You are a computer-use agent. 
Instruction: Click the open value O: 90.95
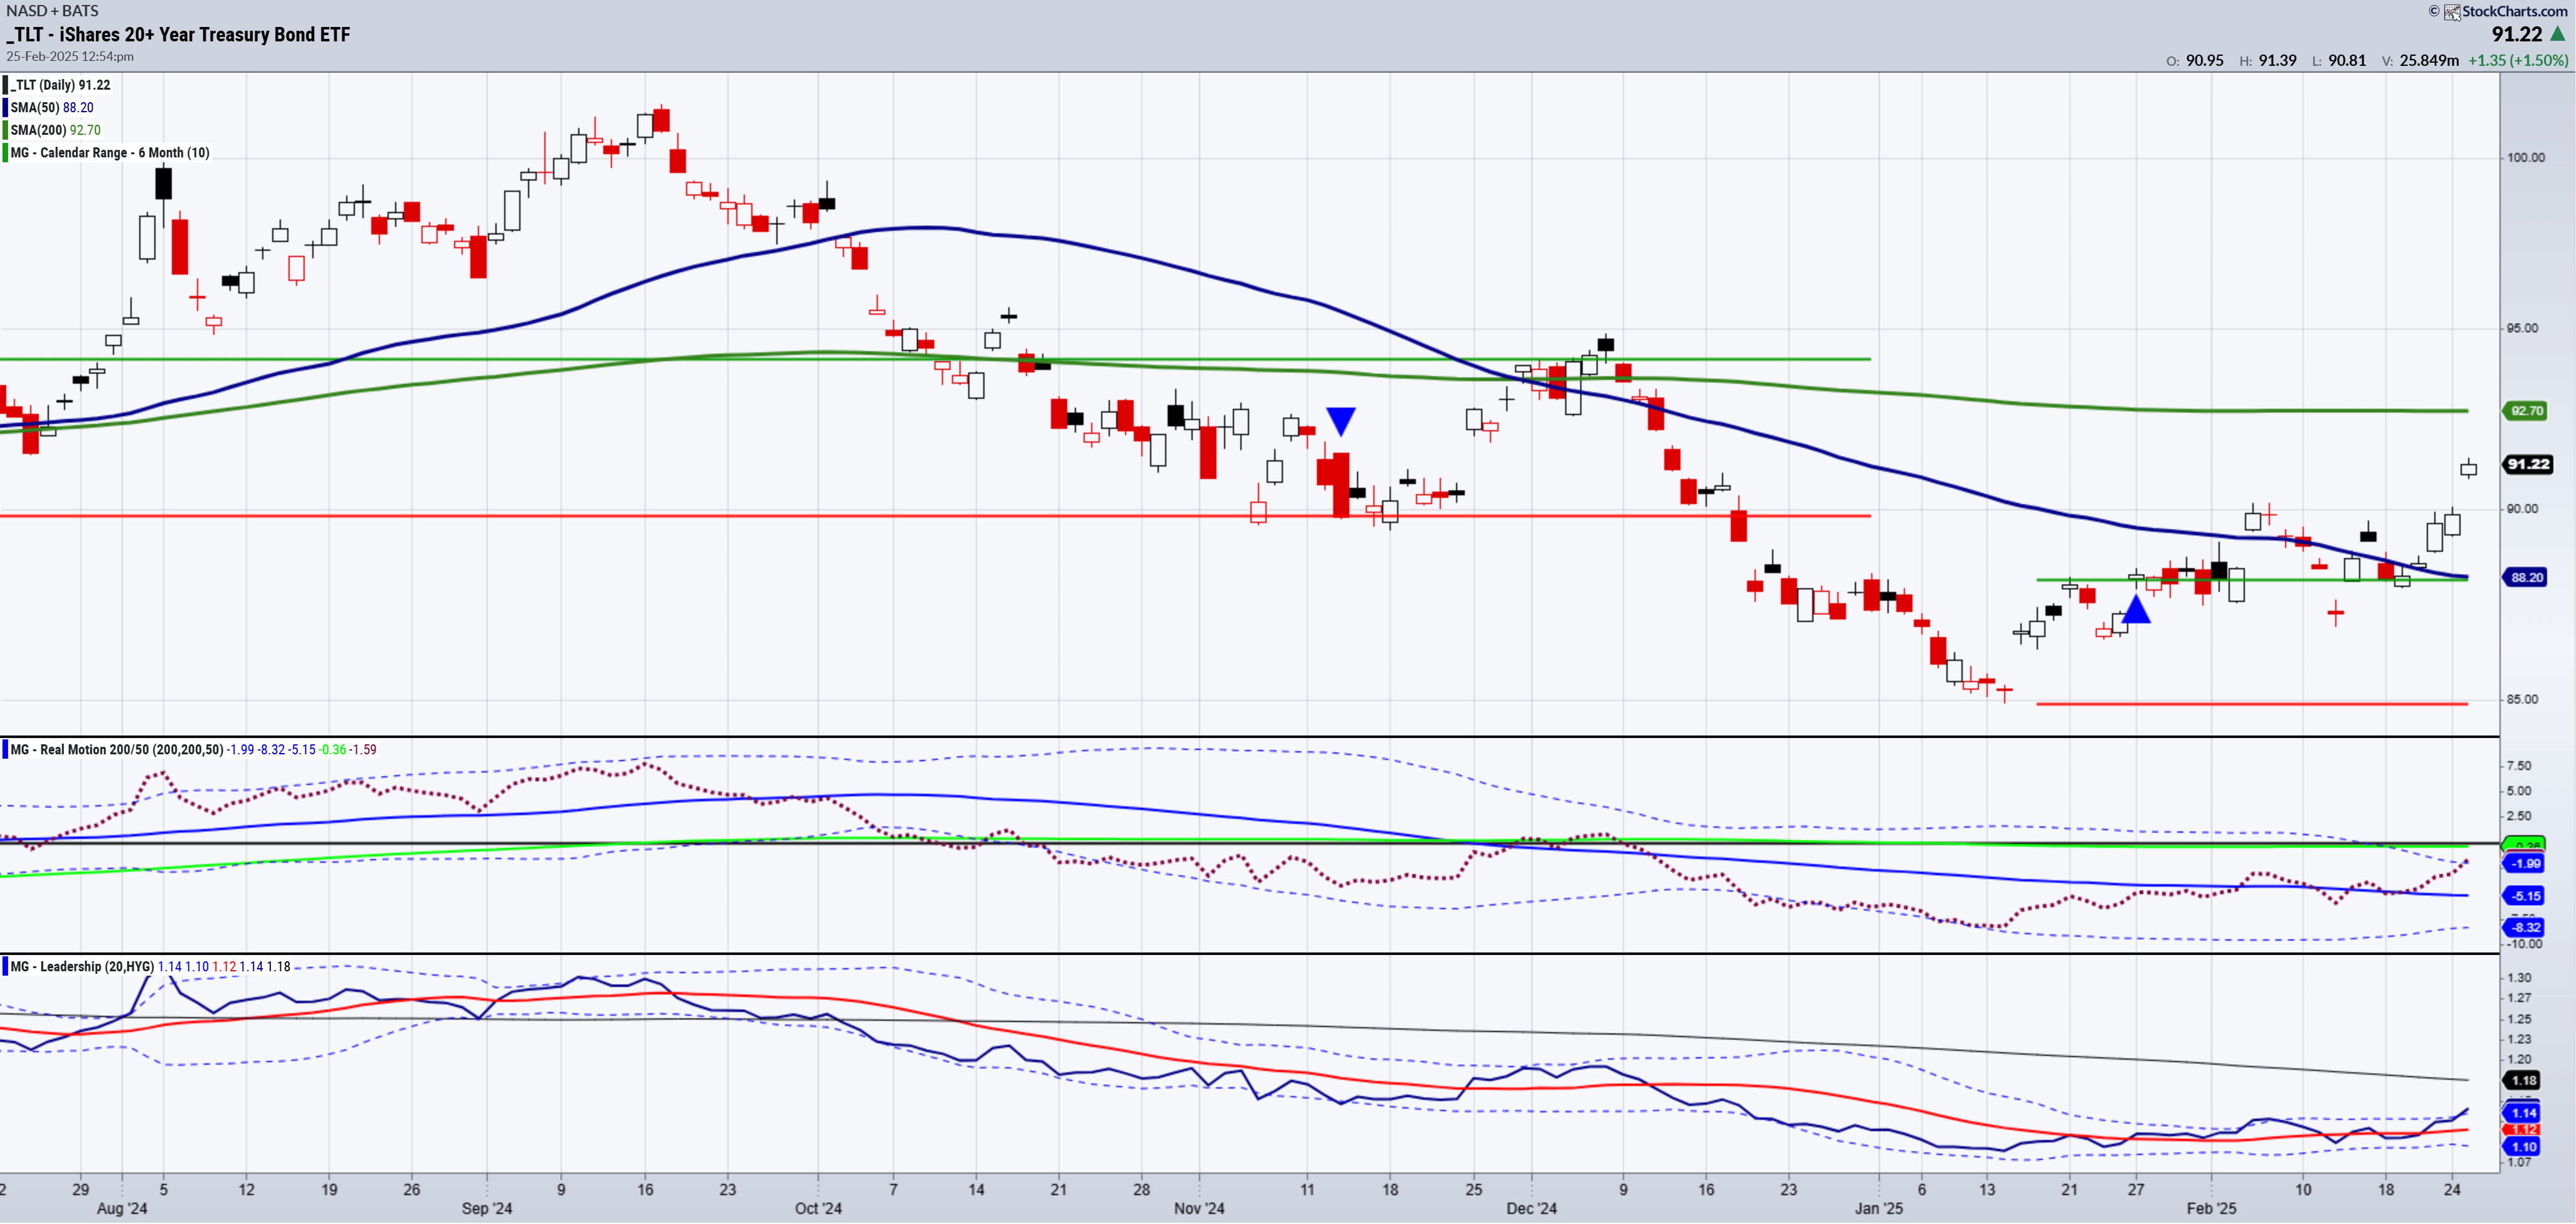2195,60
